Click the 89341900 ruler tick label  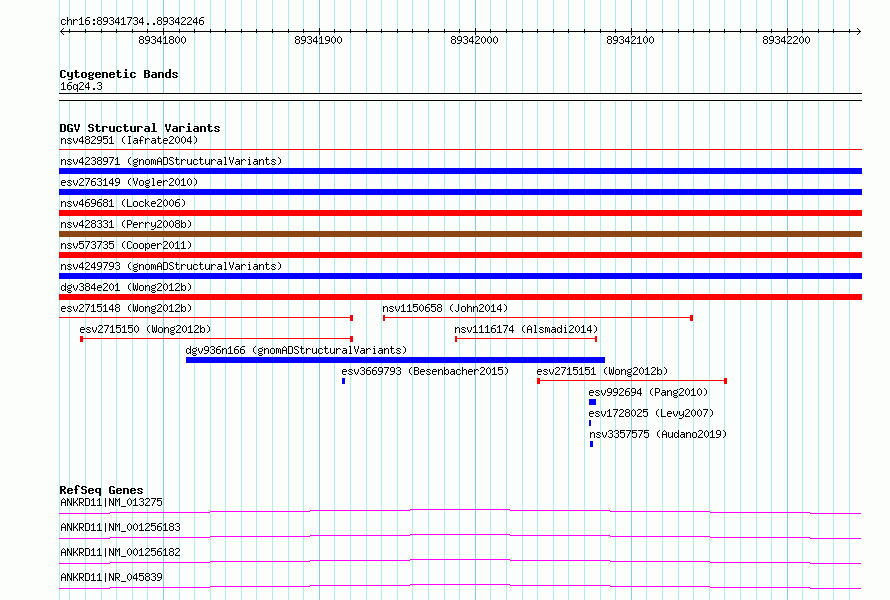(318, 40)
